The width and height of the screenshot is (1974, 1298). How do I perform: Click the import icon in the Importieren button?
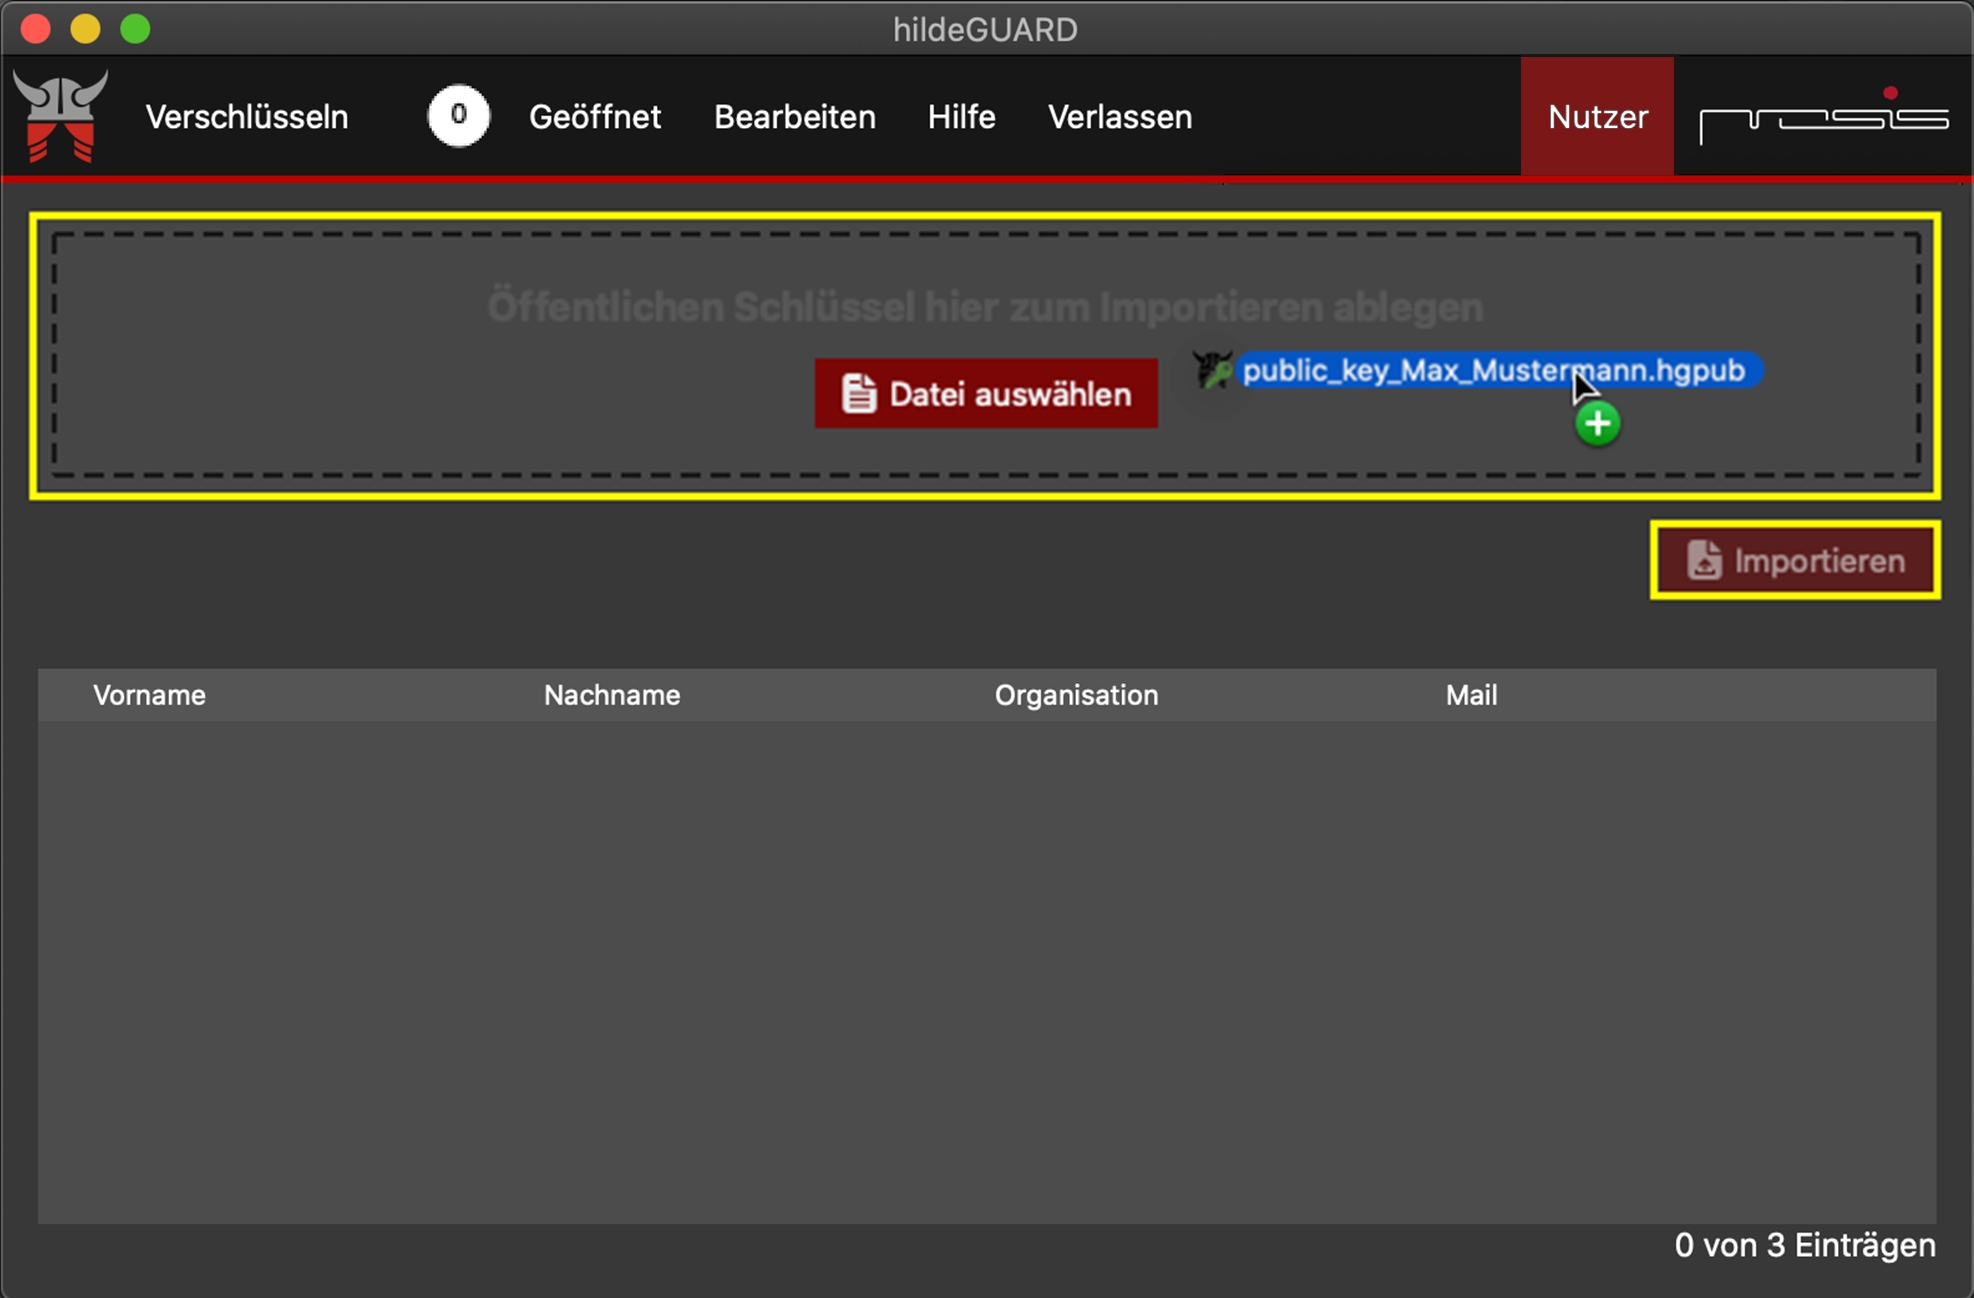point(1704,561)
